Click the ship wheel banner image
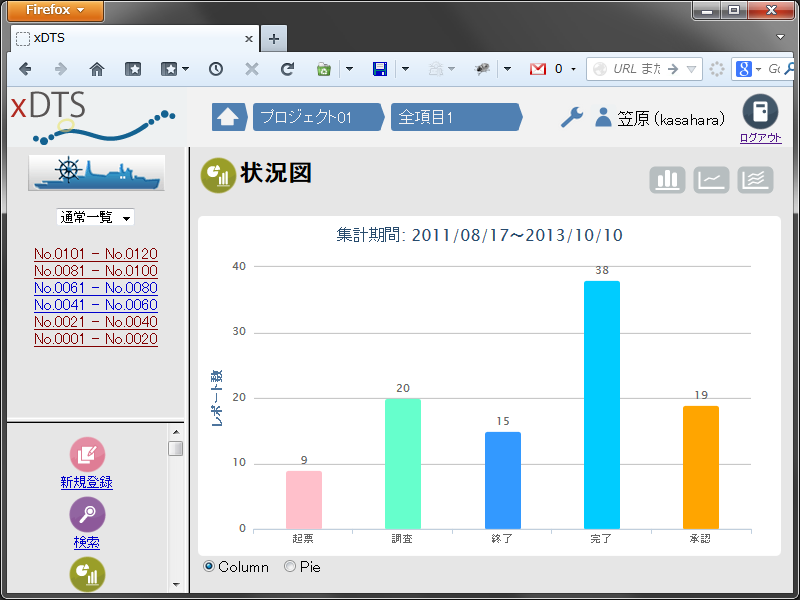Screen dimensions: 800x600 coord(96,173)
